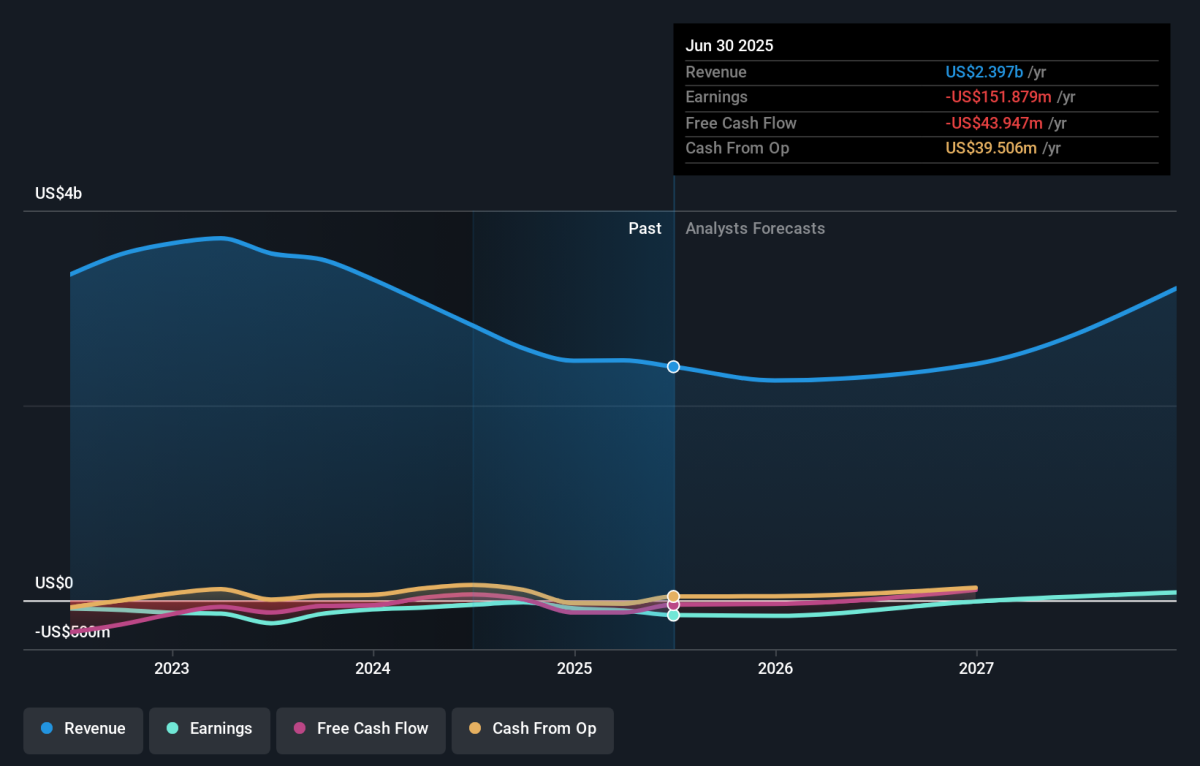Click the 2027 x-axis label
This screenshot has height=766, width=1200.
click(976, 668)
